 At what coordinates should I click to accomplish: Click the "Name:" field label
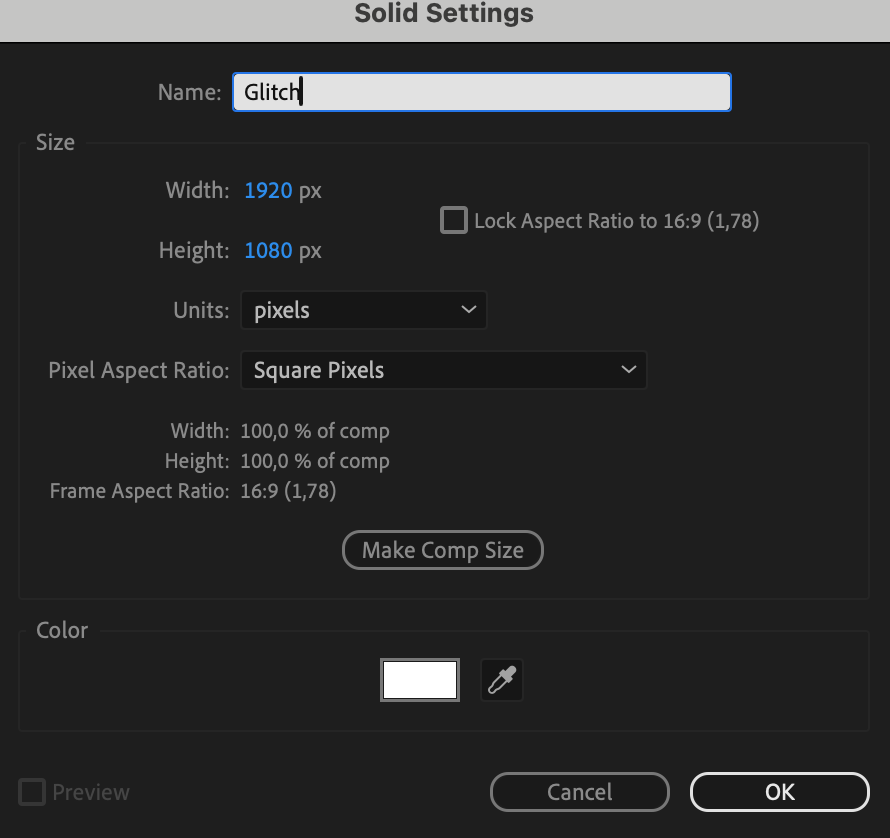[189, 92]
